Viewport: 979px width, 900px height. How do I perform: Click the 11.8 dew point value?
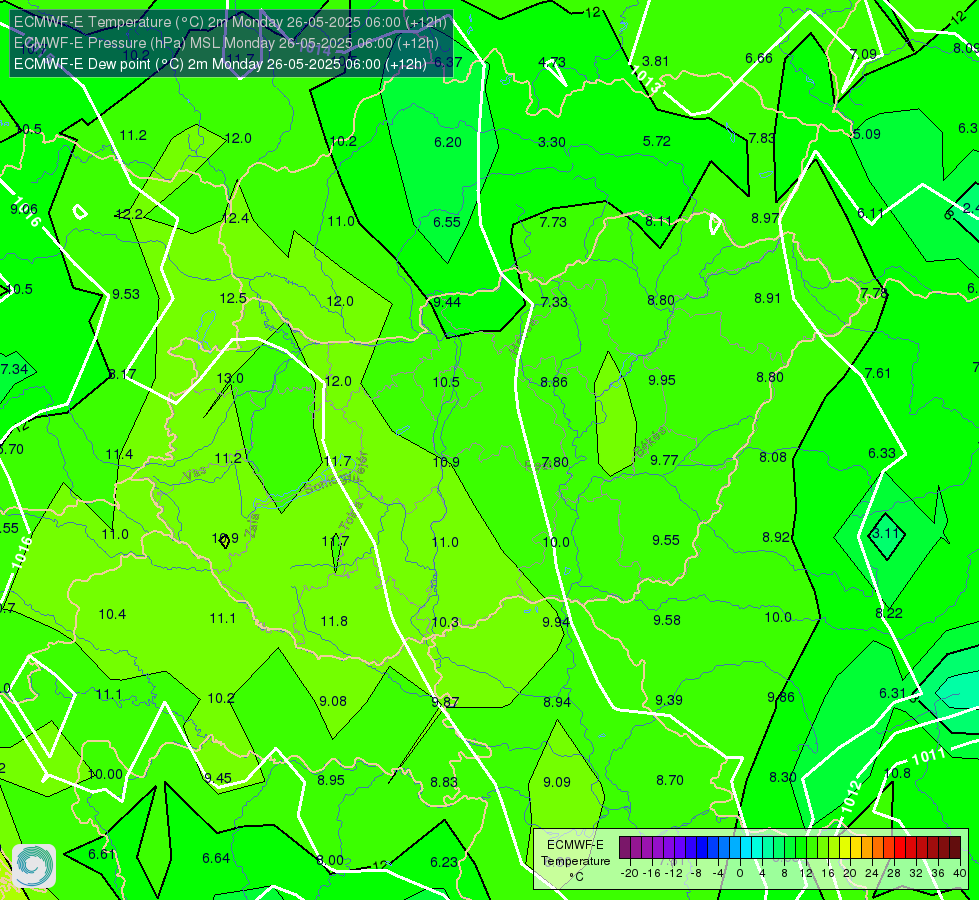pyautogui.click(x=334, y=621)
